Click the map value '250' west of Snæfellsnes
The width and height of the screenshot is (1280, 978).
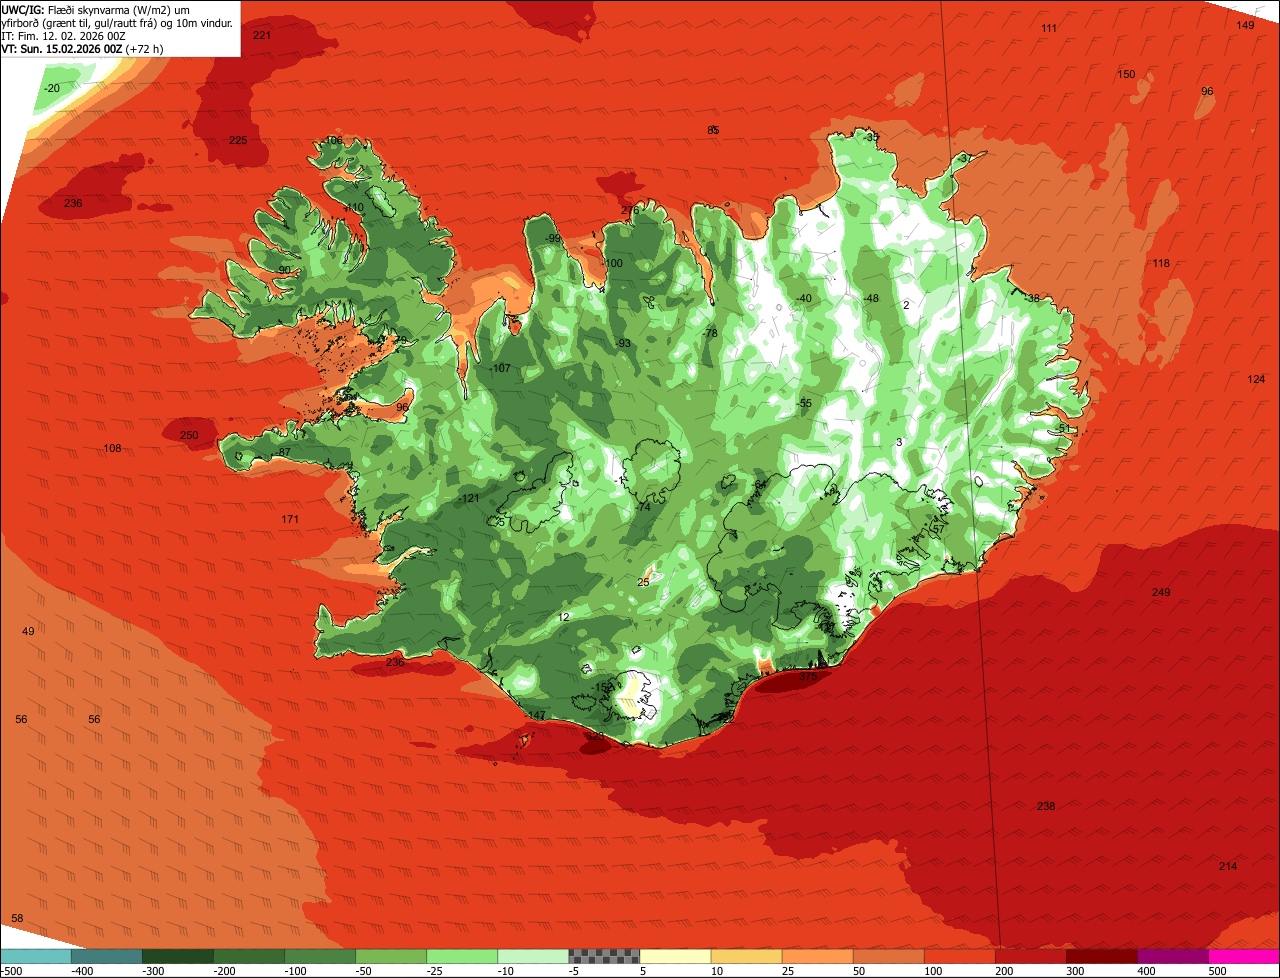[x=189, y=435]
